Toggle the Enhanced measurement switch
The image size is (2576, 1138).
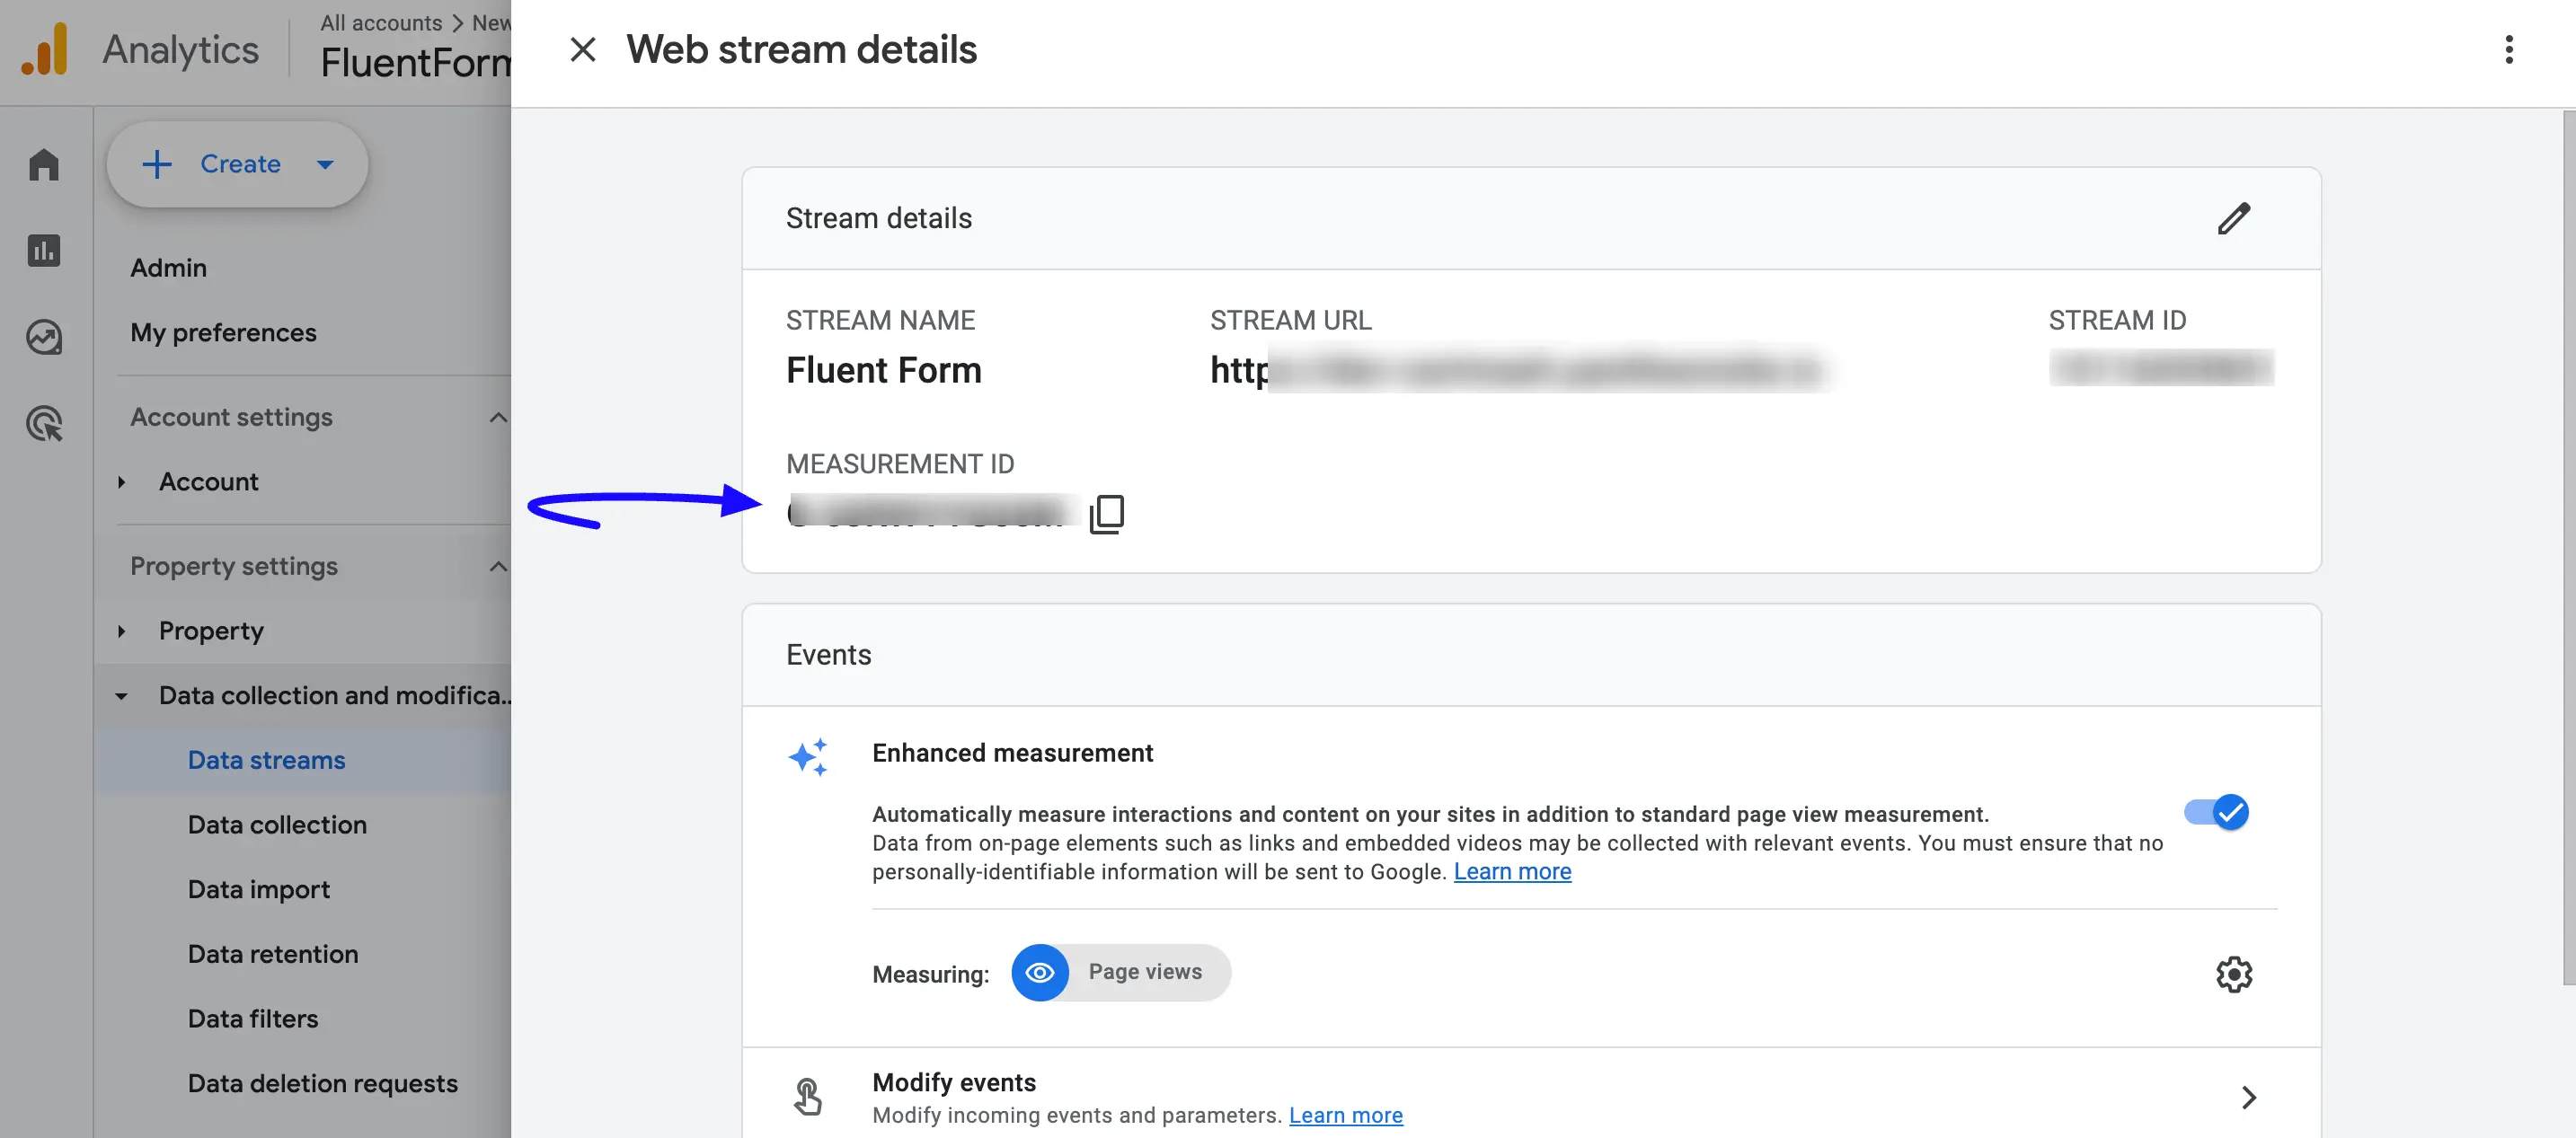(2216, 812)
